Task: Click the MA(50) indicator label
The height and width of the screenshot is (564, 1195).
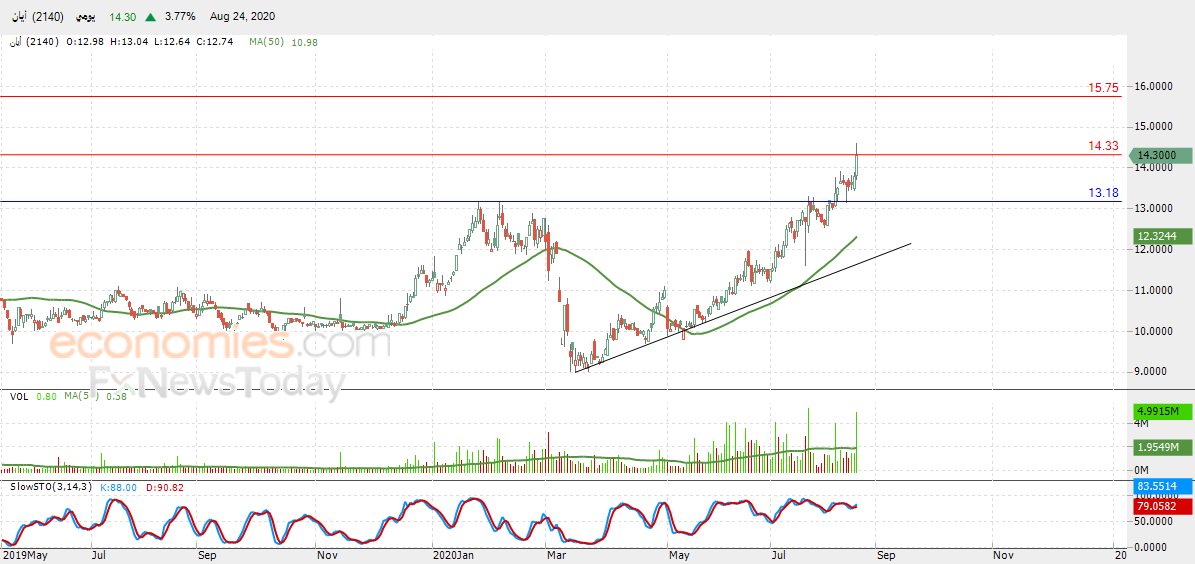Action: pyautogui.click(x=266, y=42)
